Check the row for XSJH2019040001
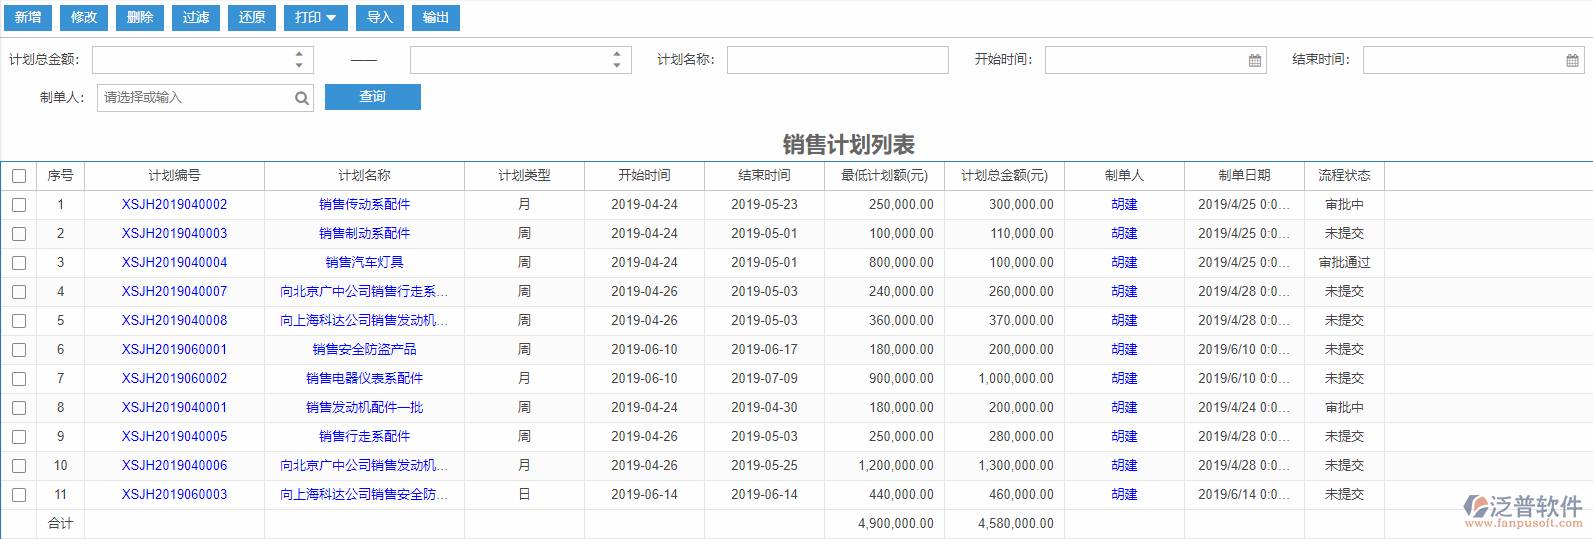This screenshot has width=1593, height=539. click(19, 408)
